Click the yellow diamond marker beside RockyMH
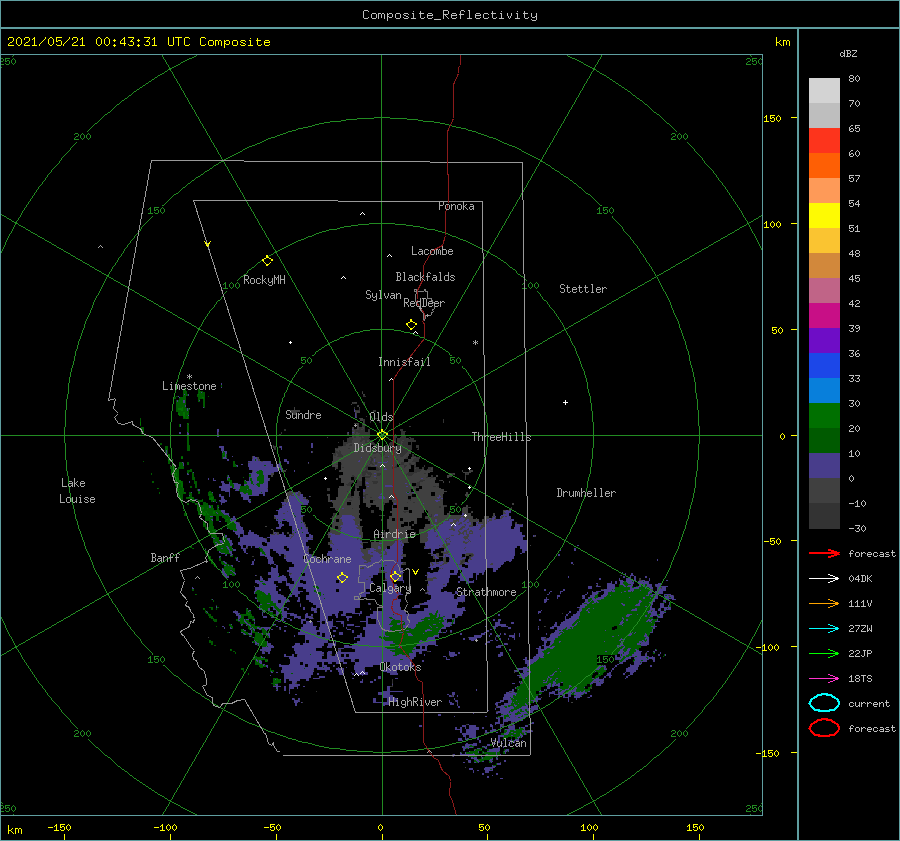 tap(267, 261)
